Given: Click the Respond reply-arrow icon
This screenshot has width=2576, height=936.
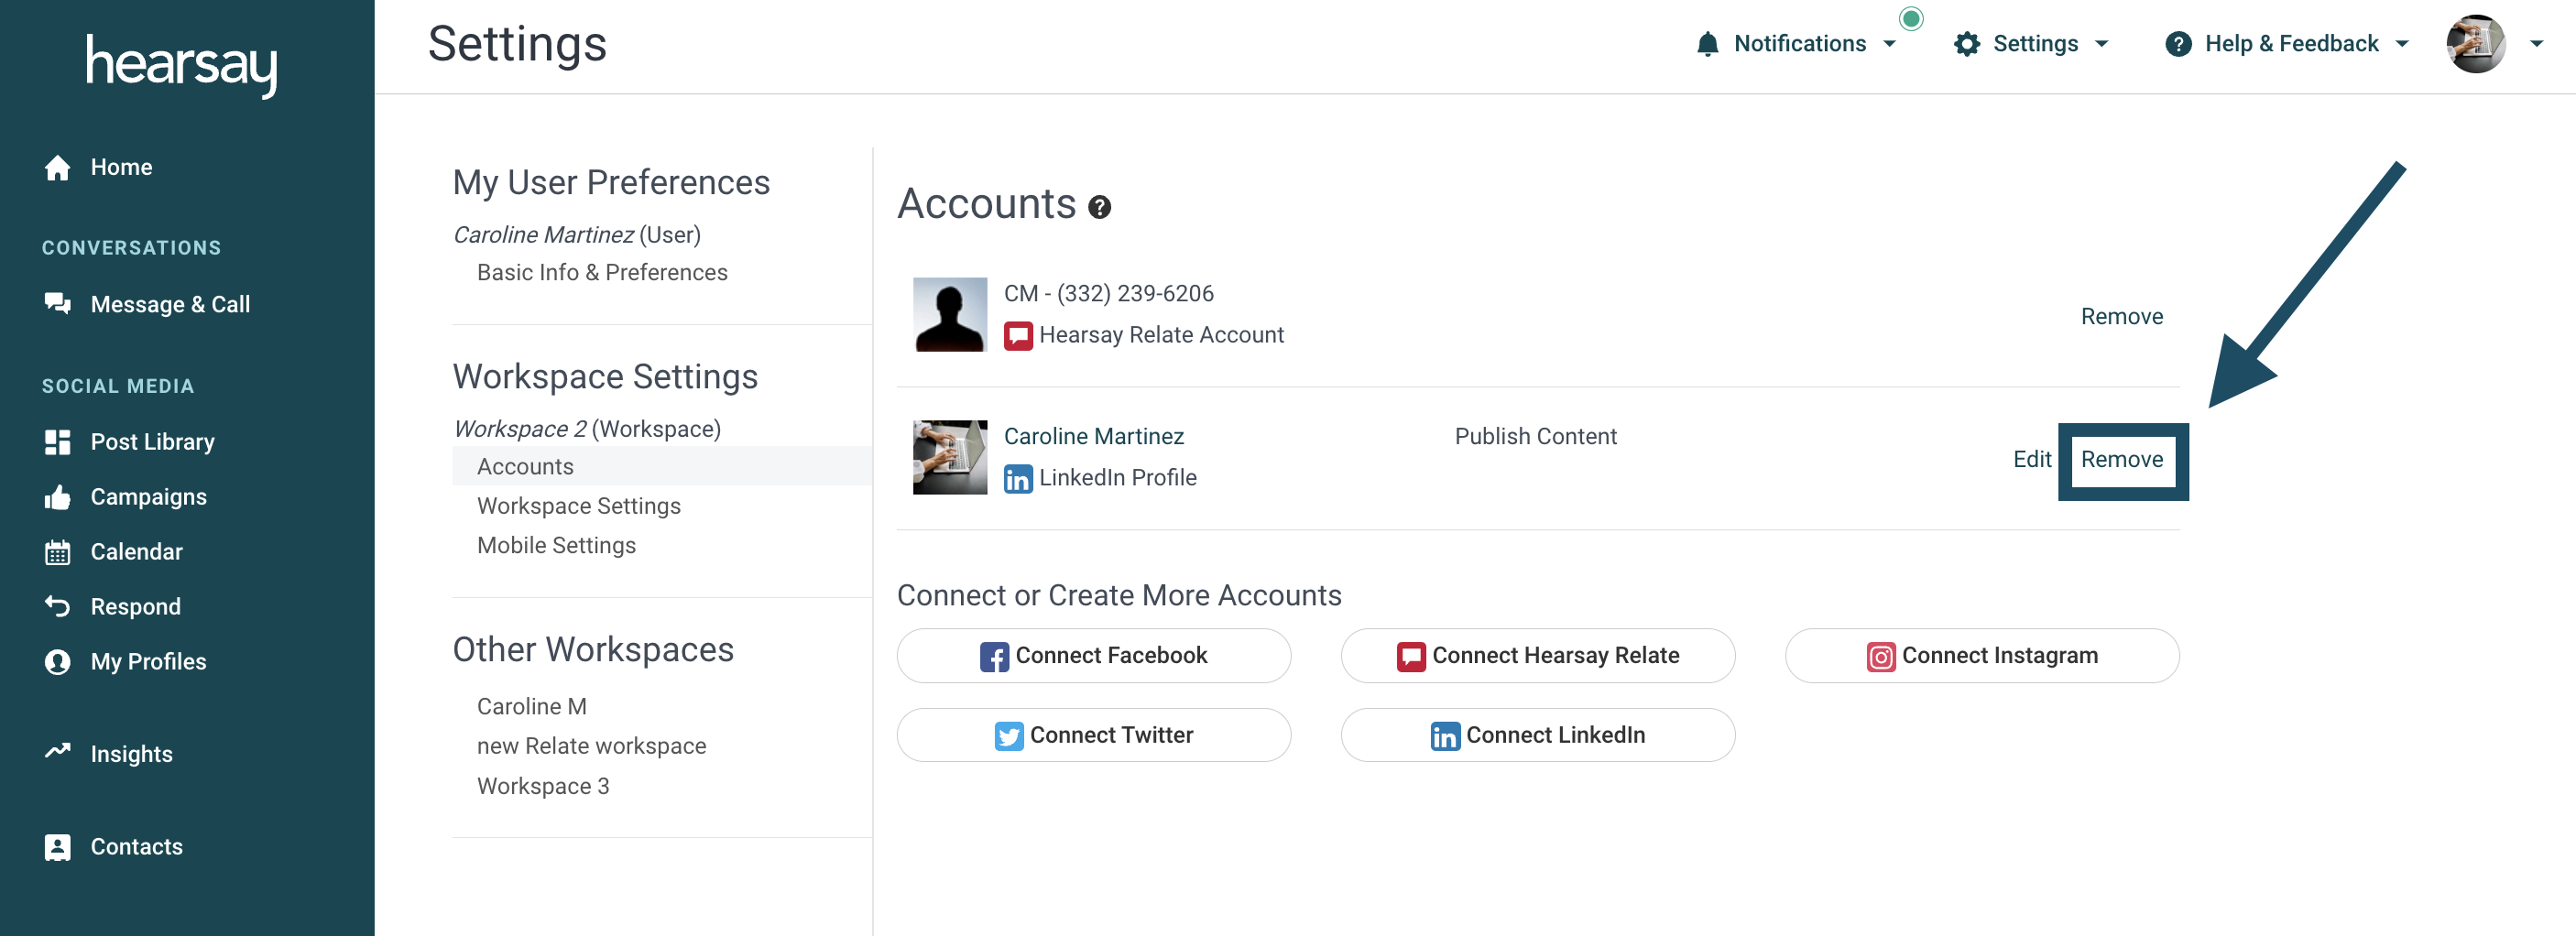Looking at the screenshot, I should (57, 606).
